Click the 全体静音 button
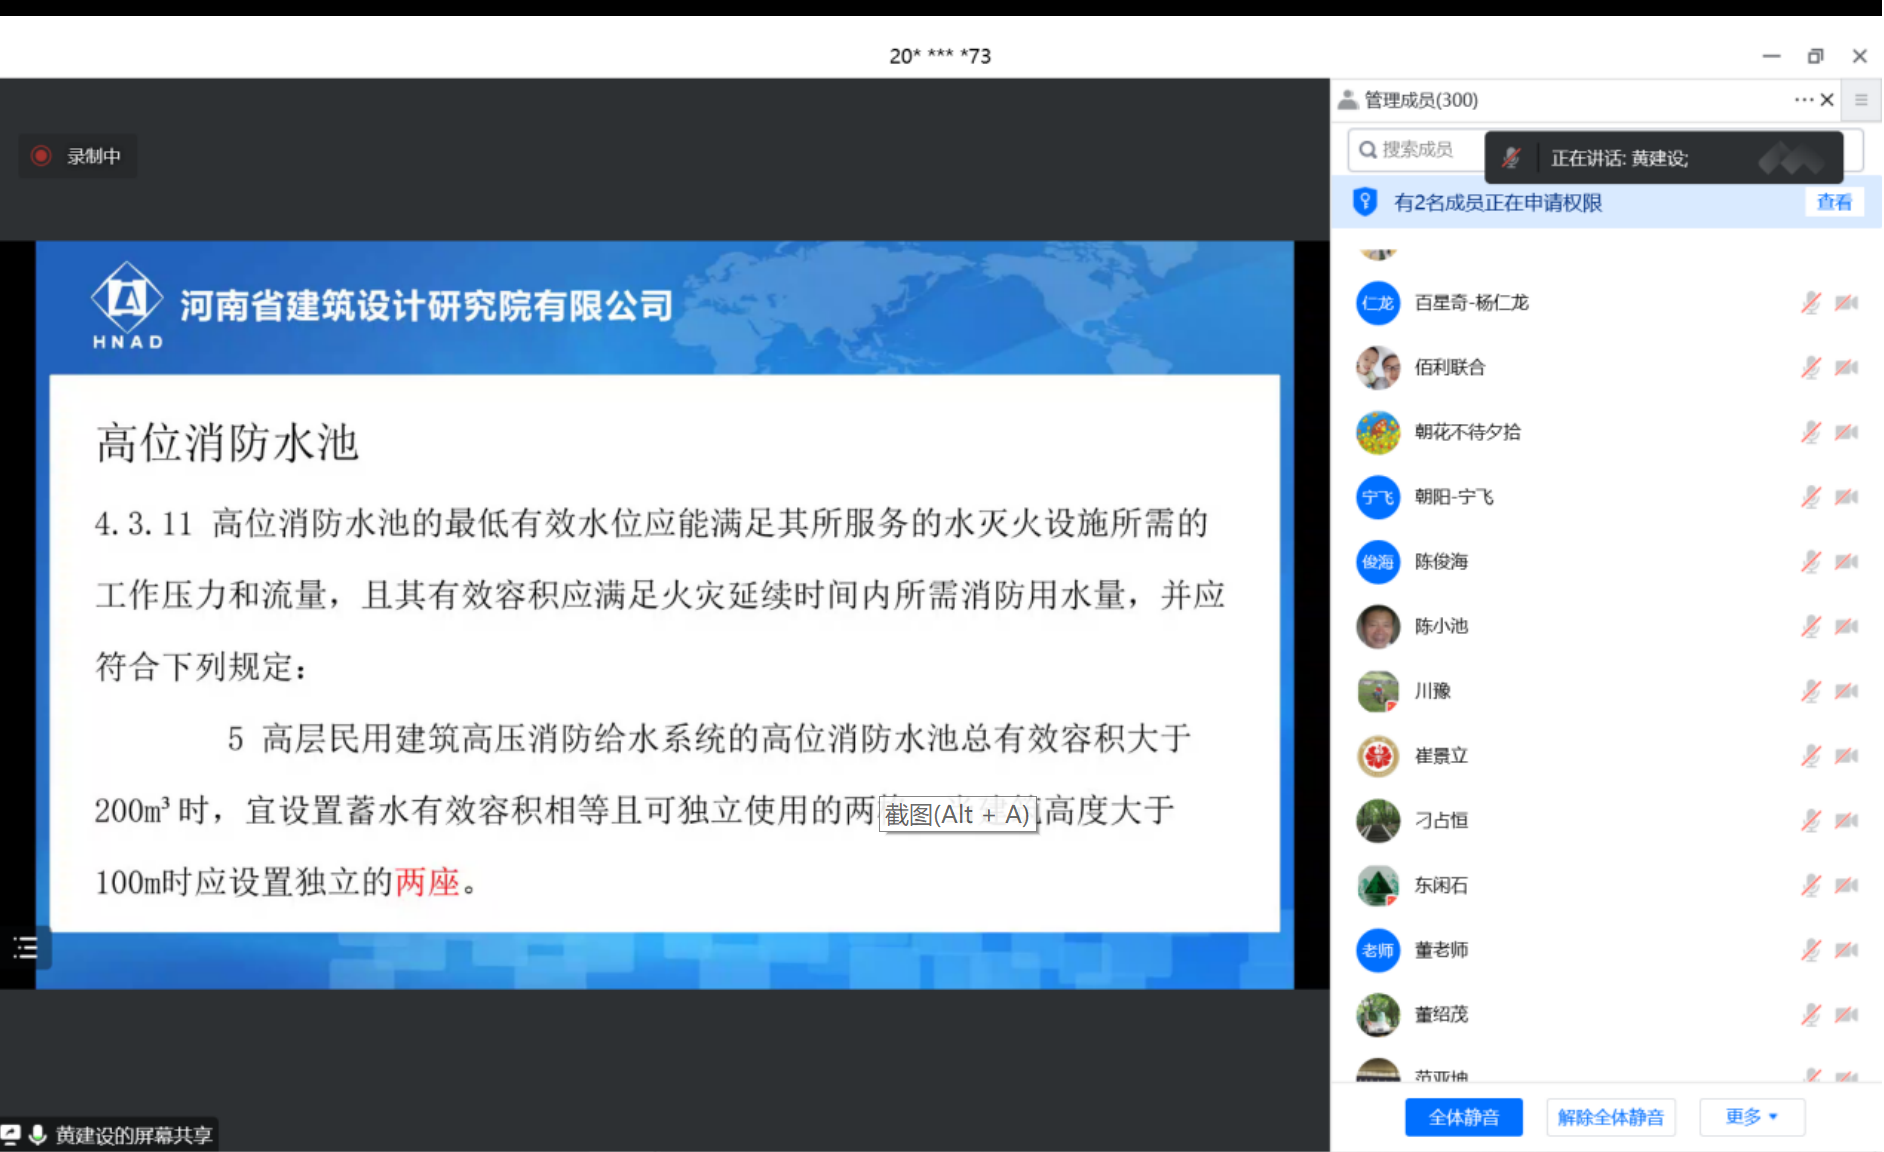 (1463, 1117)
